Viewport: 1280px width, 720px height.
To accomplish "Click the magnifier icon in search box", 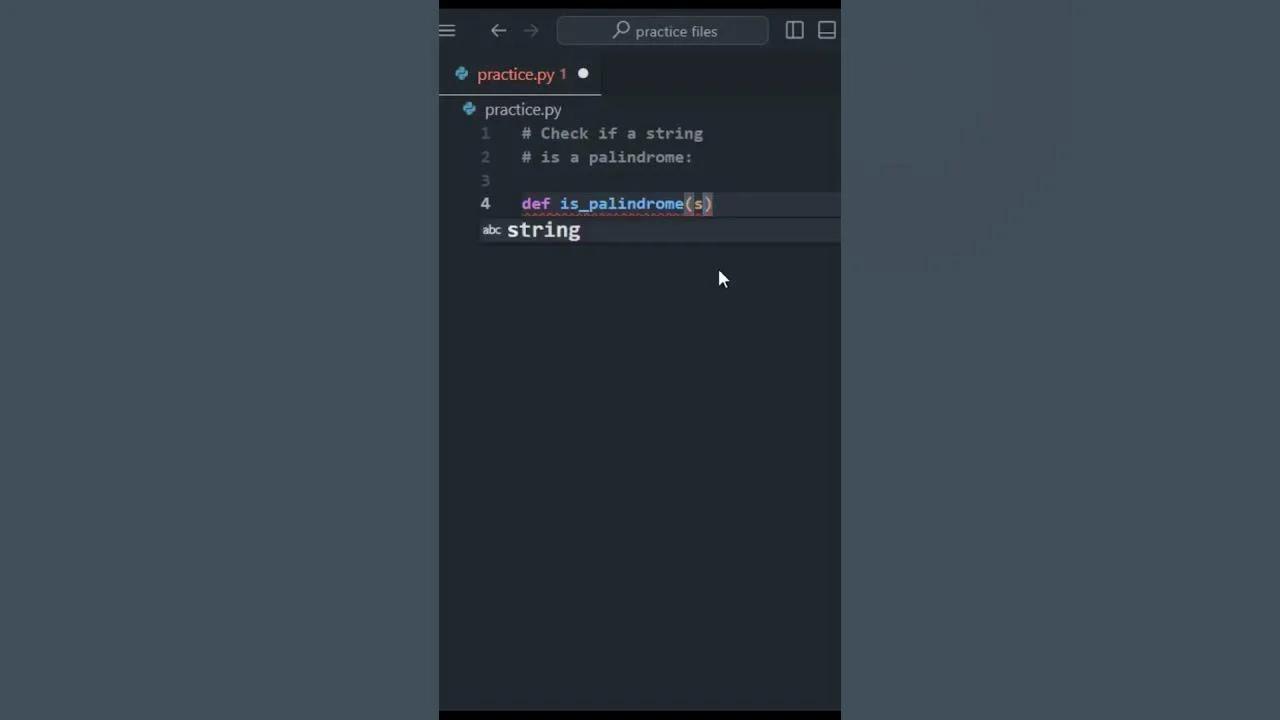I will tap(621, 30).
